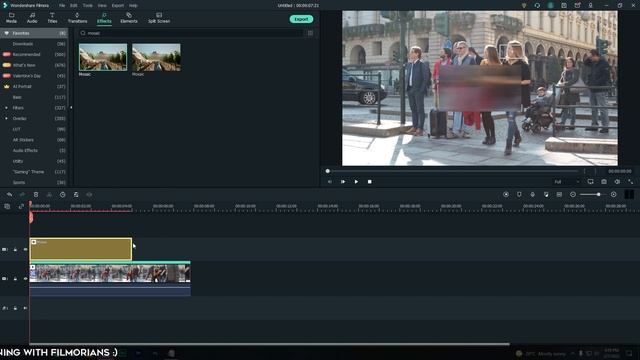Select the LUT category

point(34,129)
